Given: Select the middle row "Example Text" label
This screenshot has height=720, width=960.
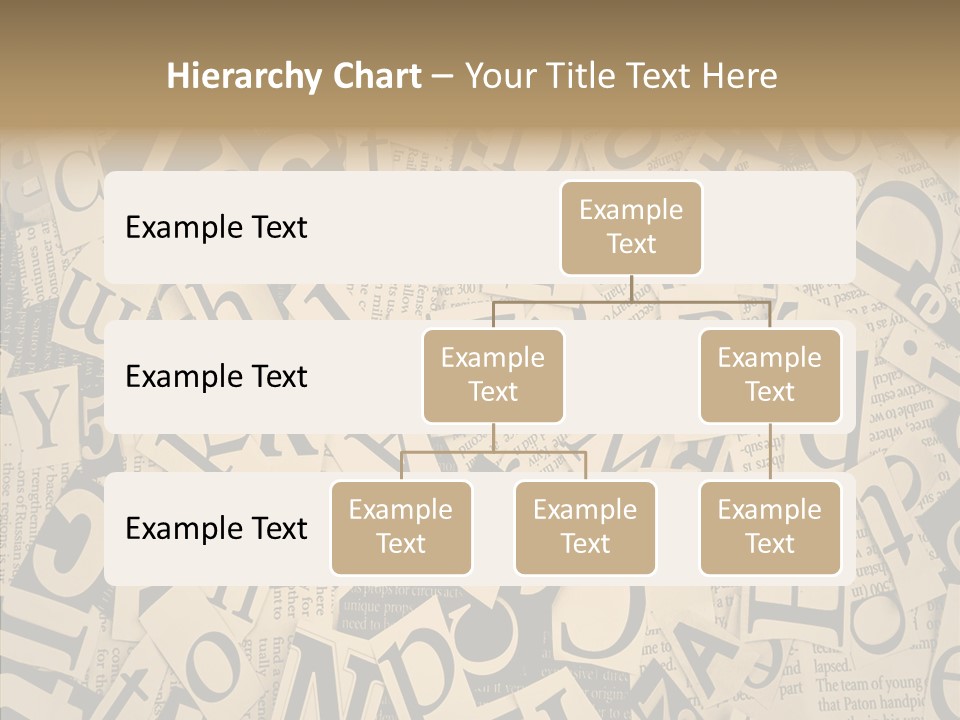Looking at the screenshot, I should pos(216,376).
